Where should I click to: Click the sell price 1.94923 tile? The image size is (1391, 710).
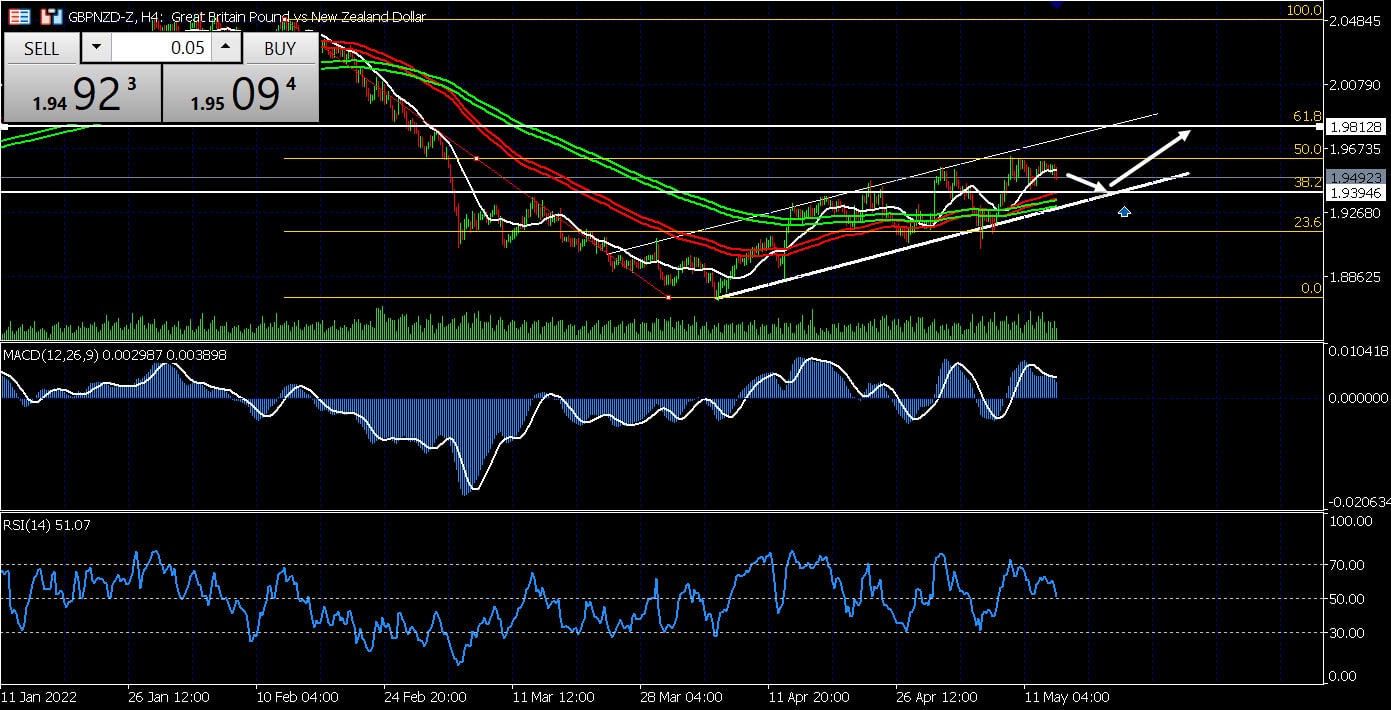point(82,95)
